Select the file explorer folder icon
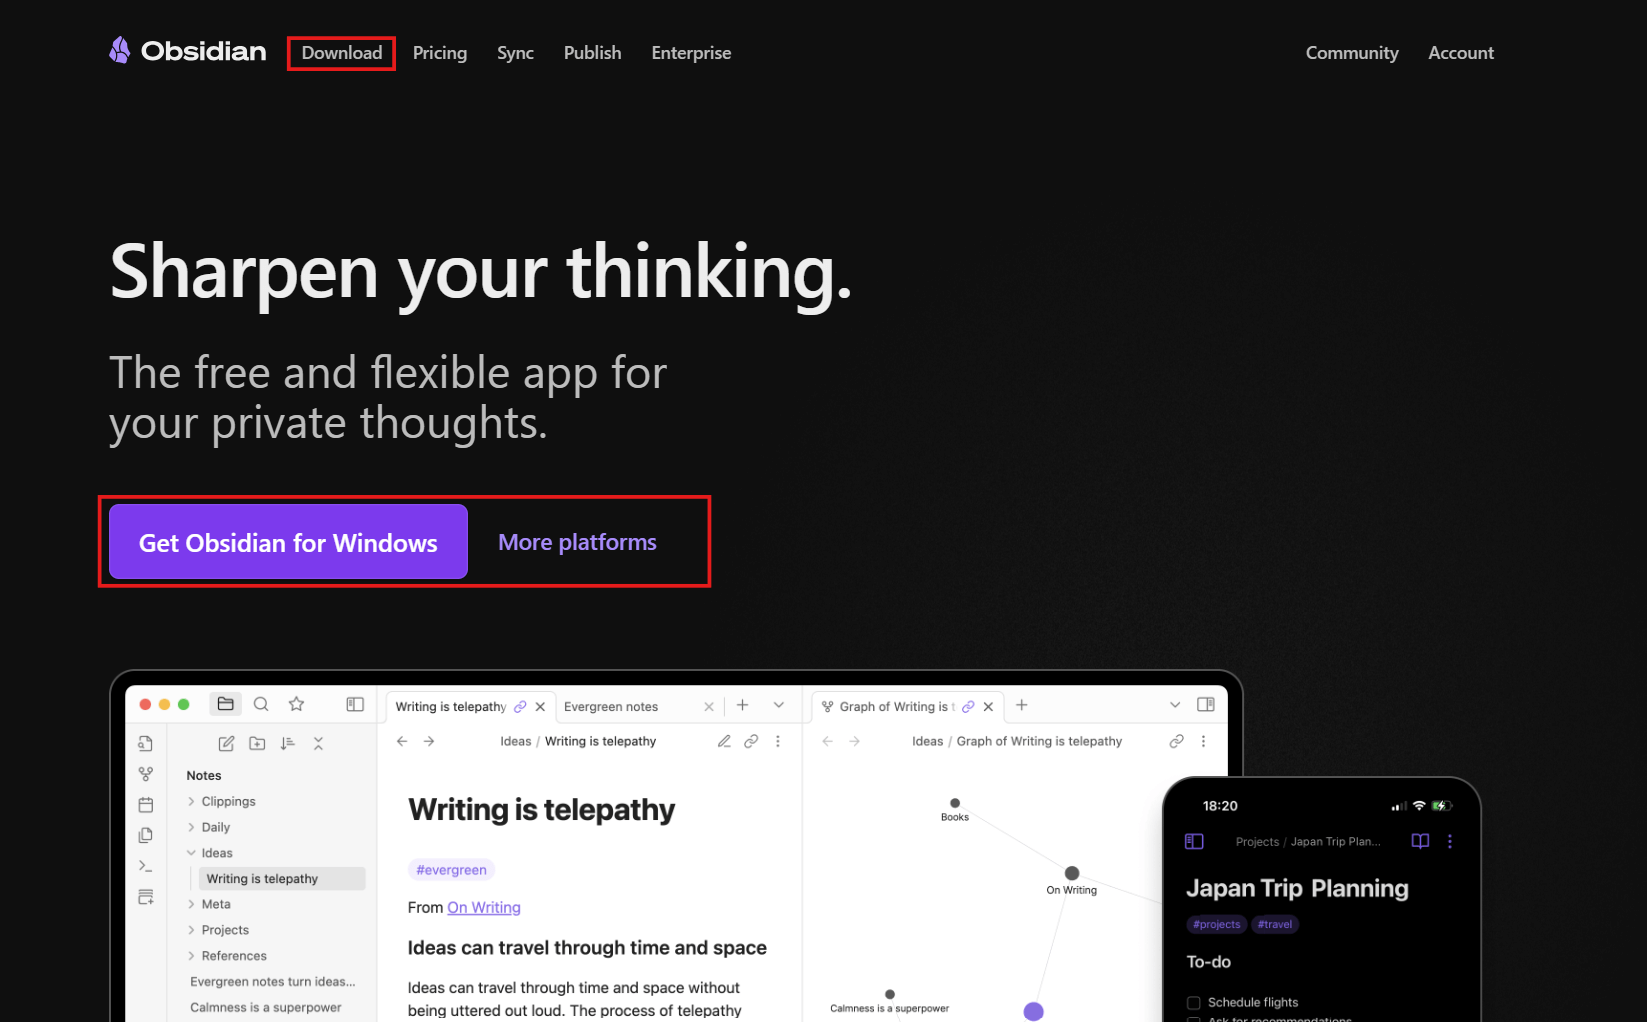1647x1022 pixels. click(226, 704)
